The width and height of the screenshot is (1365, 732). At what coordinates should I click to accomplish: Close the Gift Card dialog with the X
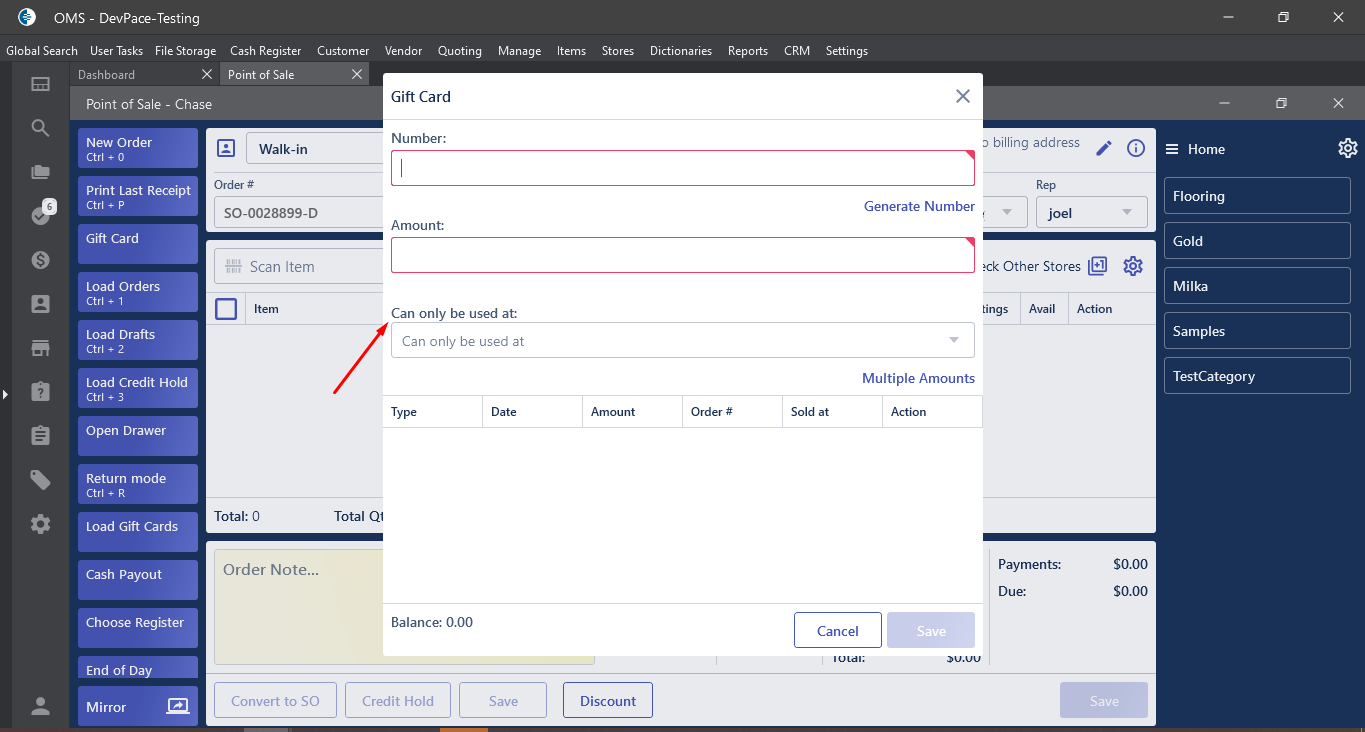pos(963,96)
